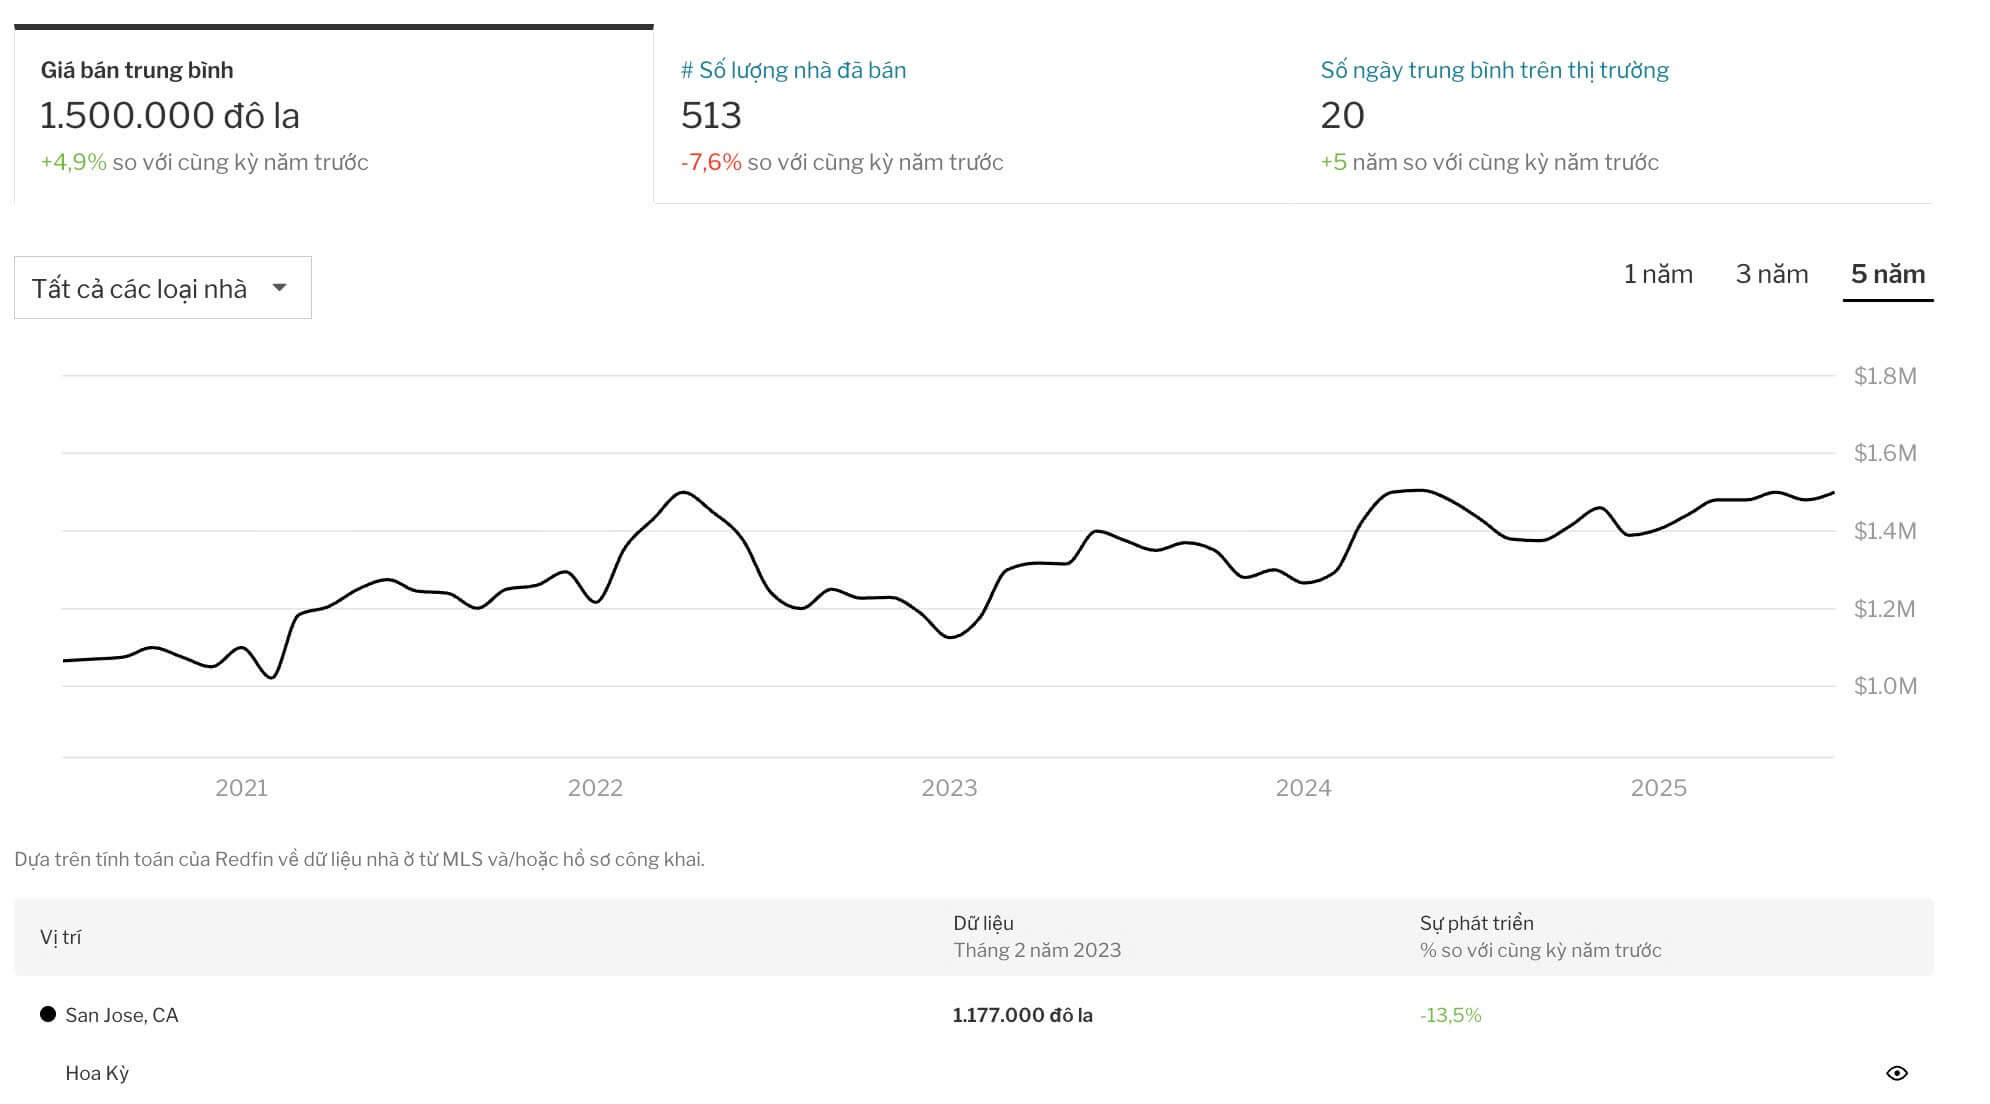Choose the "3 năm" time range
Image resolution: width=1990 pixels, height=1104 pixels.
click(1771, 274)
